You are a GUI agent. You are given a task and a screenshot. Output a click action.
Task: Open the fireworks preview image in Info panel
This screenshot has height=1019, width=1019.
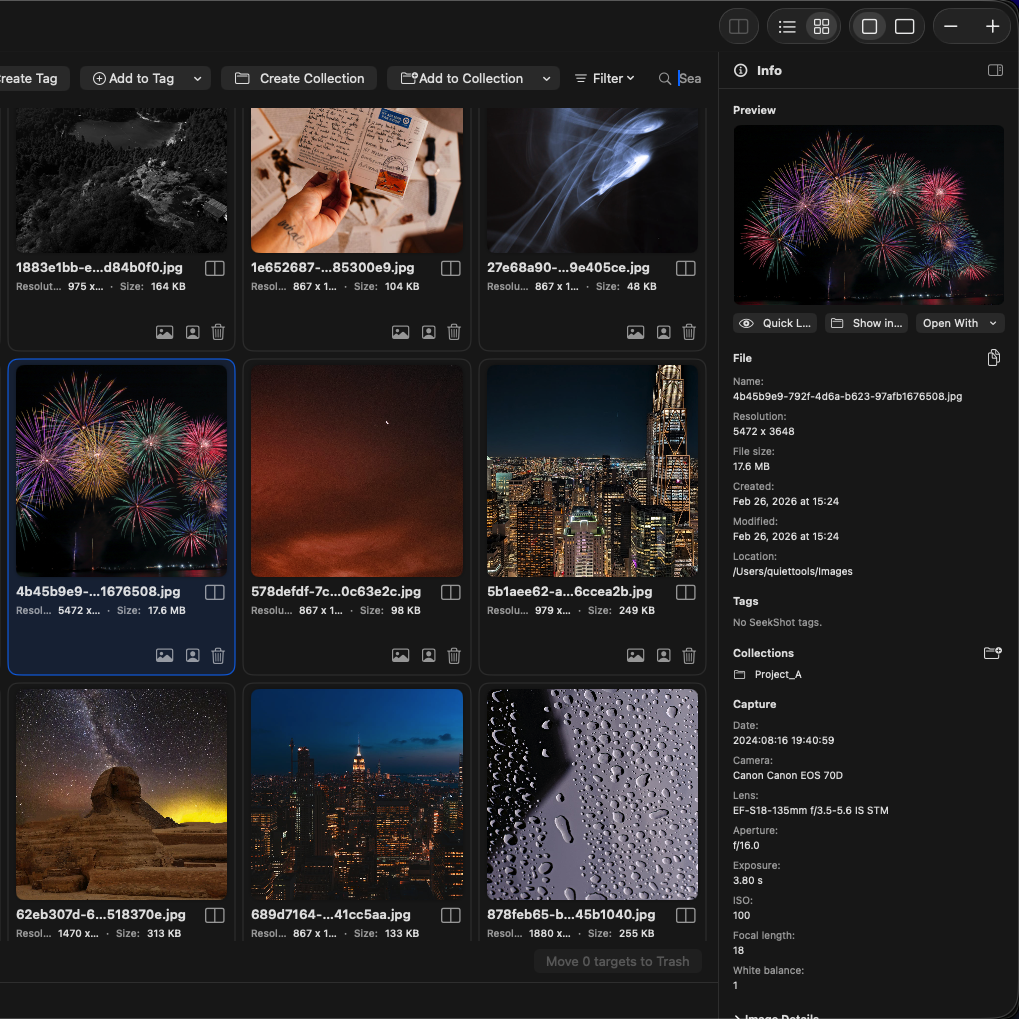point(868,215)
